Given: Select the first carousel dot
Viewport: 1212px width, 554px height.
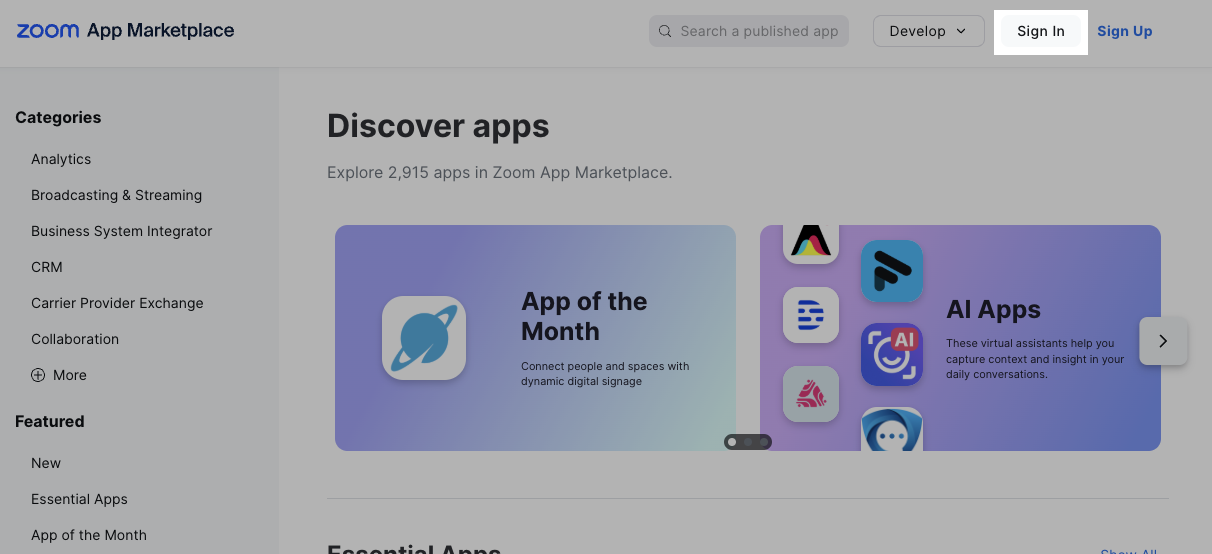Looking at the screenshot, I should [x=732, y=441].
